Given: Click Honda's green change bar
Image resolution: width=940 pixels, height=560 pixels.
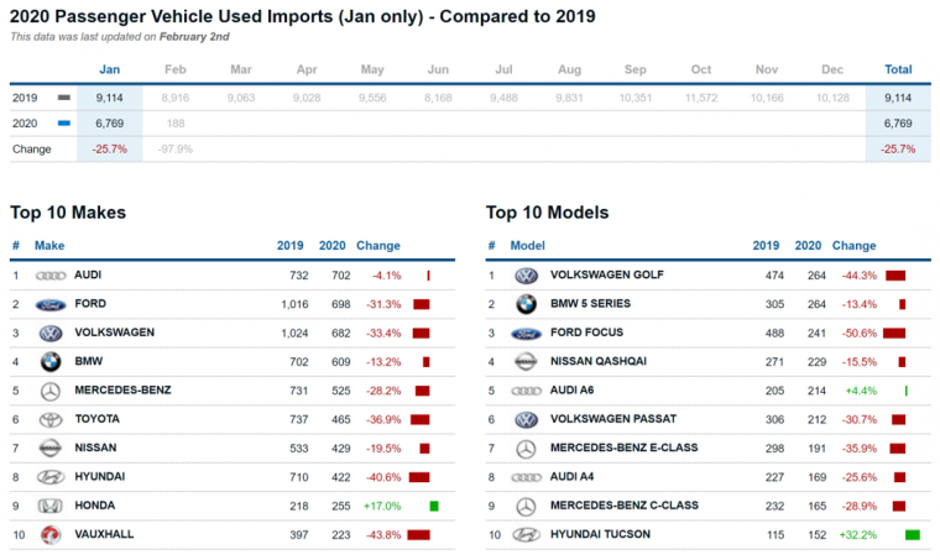Looking at the screenshot, I should 434,506.
